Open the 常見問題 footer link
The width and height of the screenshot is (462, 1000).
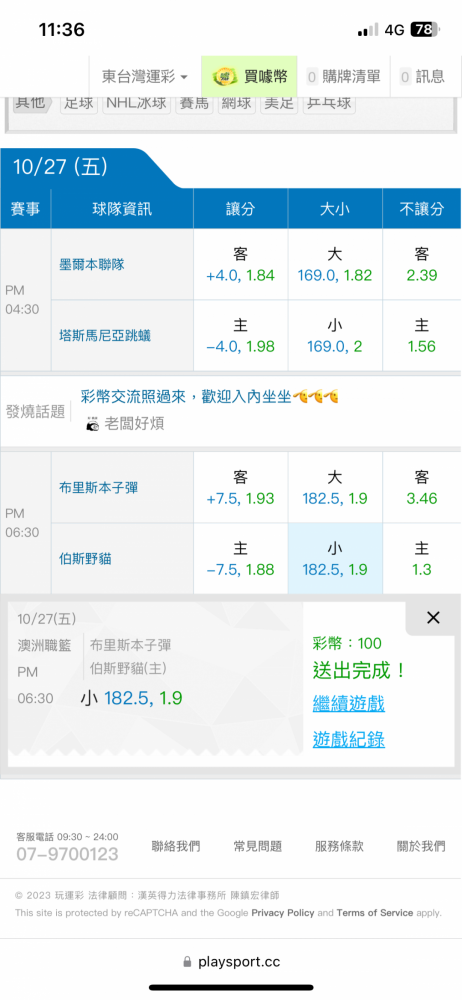[258, 846]
